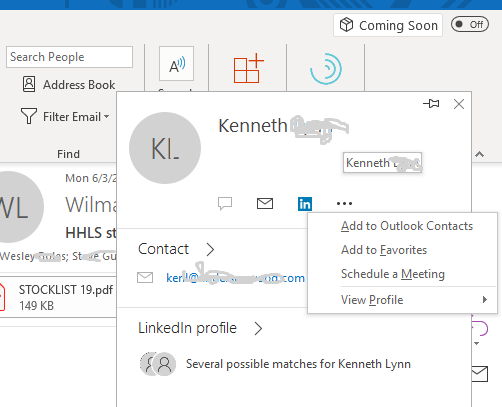Choose Add to Favorites

point(384,250)
